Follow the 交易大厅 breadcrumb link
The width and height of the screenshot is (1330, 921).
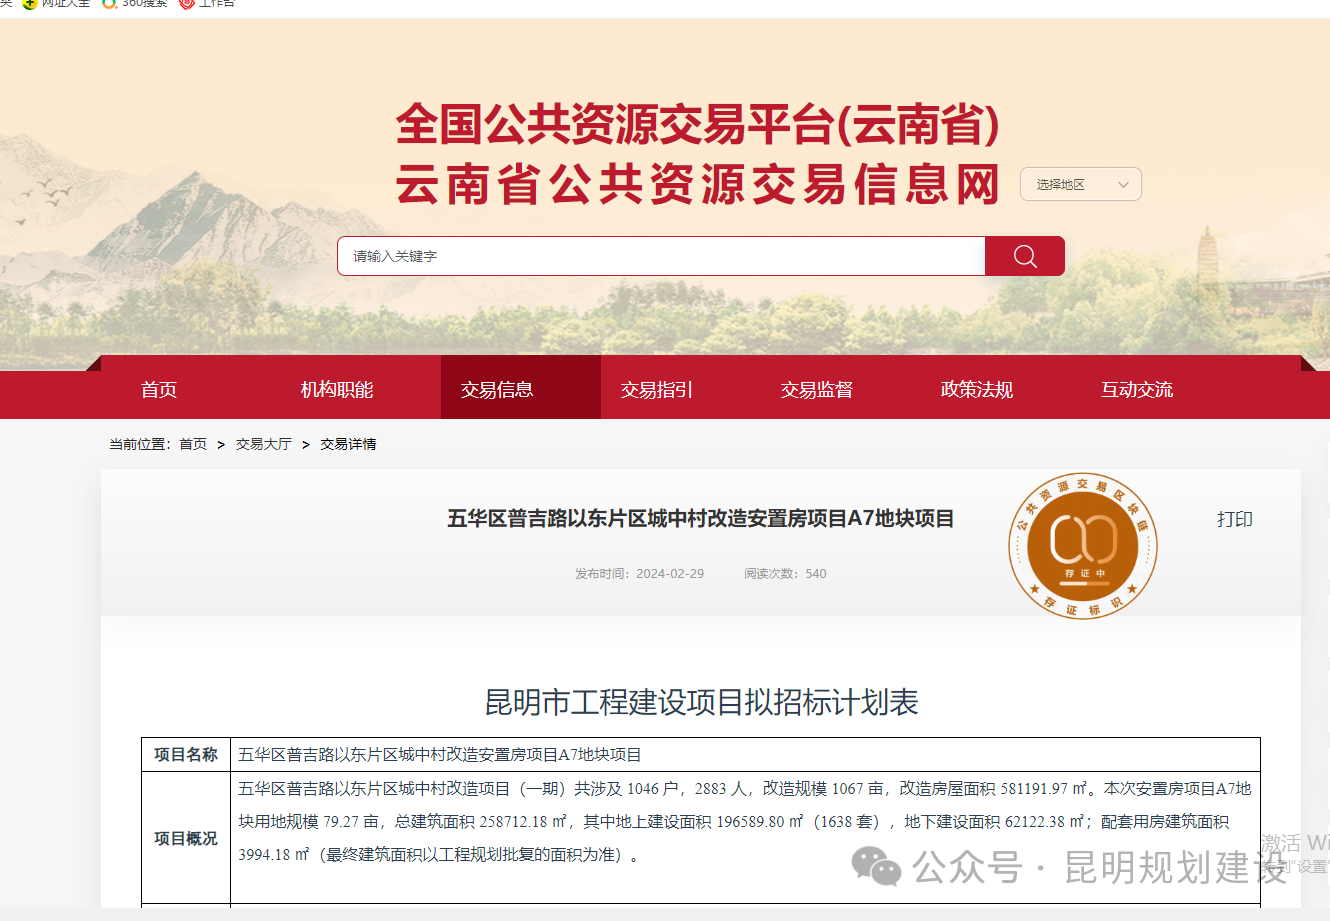[x=263, y=443]
